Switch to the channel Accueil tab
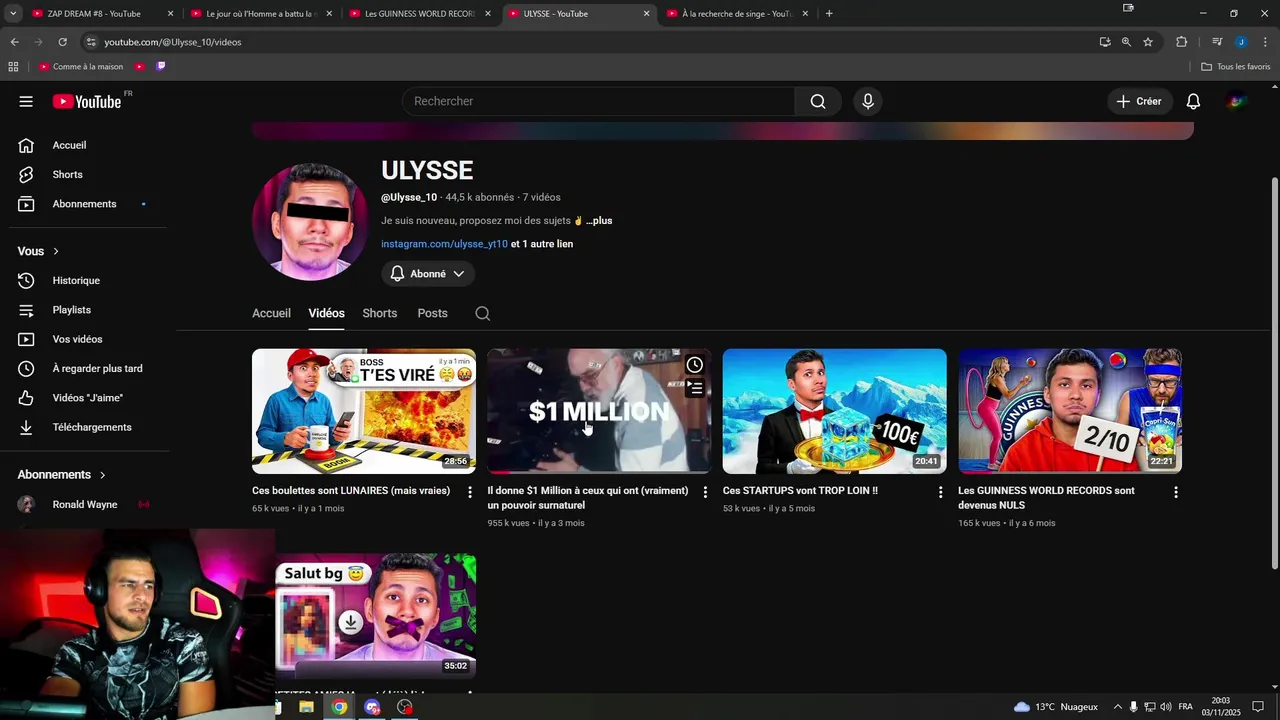This screenshot has width=1280, height=720. [x=271, y=313]
